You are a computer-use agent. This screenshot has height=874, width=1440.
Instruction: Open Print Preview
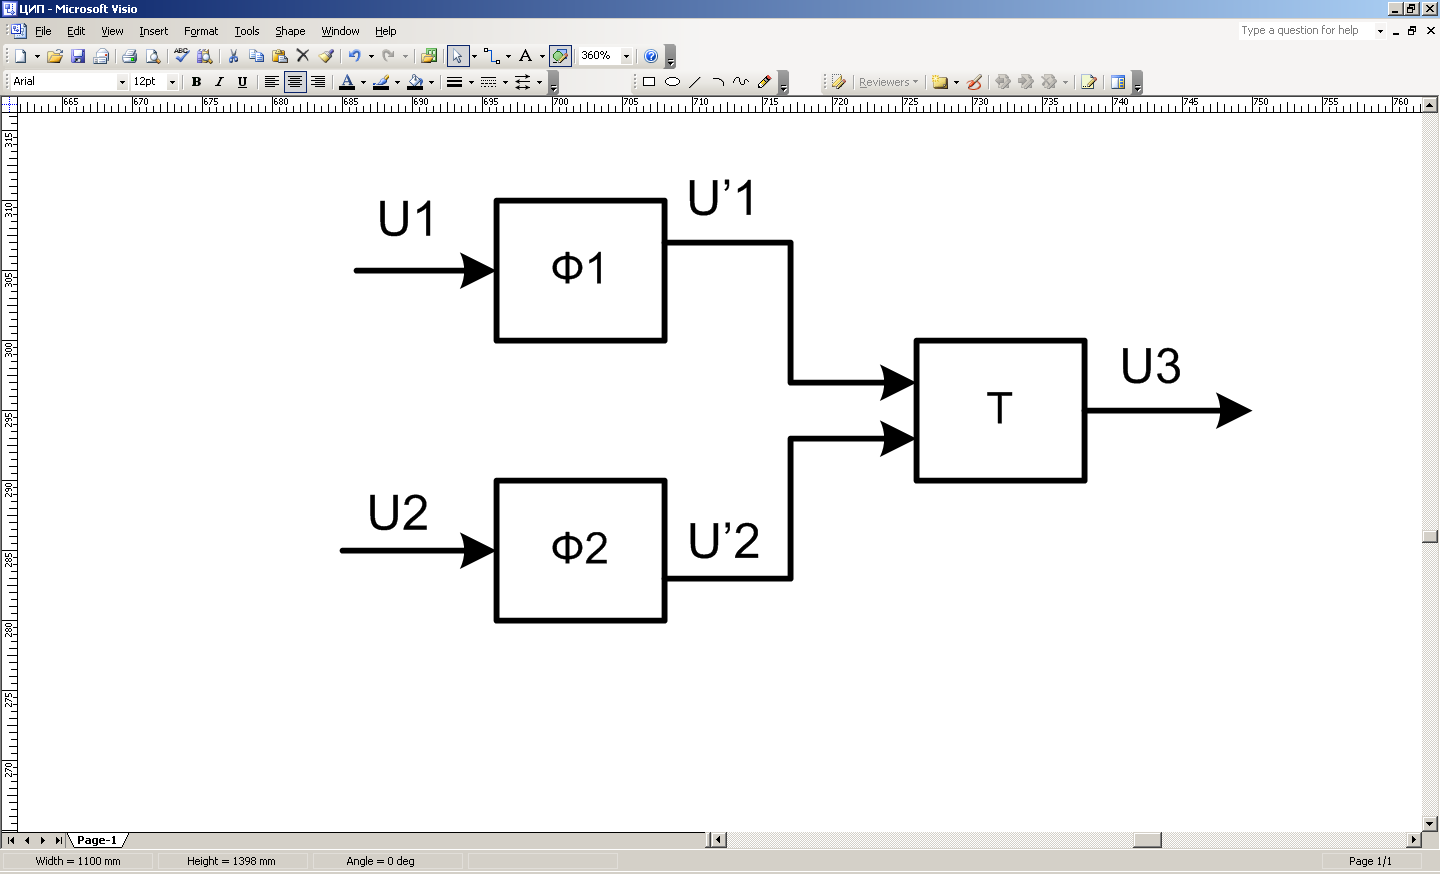(152, 56)
